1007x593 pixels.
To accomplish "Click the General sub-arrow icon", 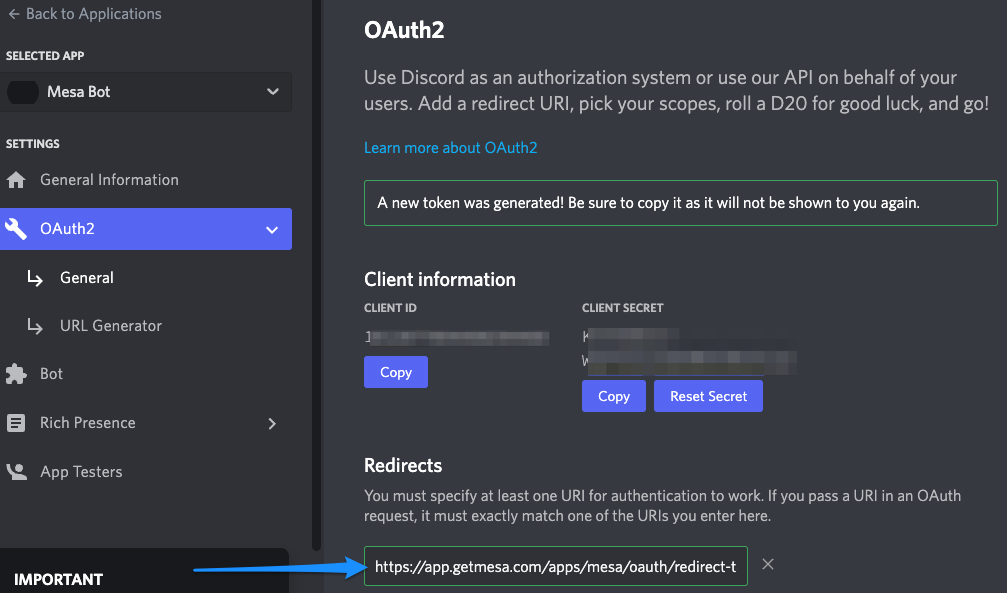I will coord(35,278).
